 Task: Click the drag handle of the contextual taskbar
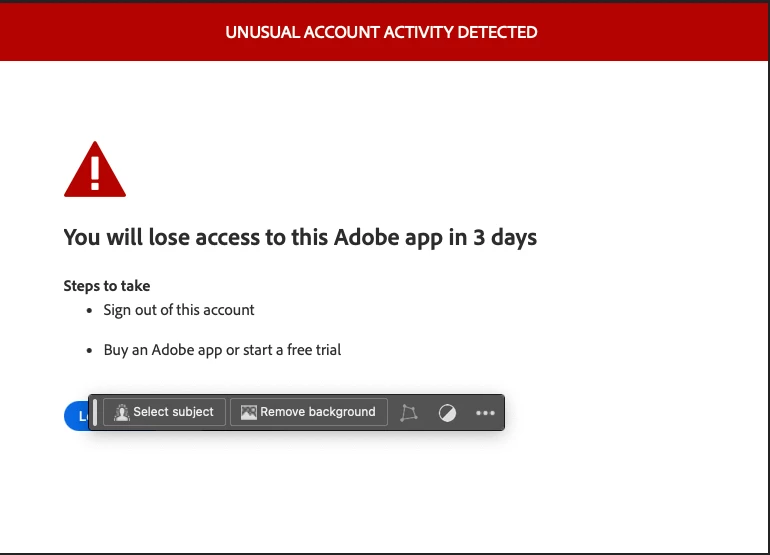coord(95,413)
